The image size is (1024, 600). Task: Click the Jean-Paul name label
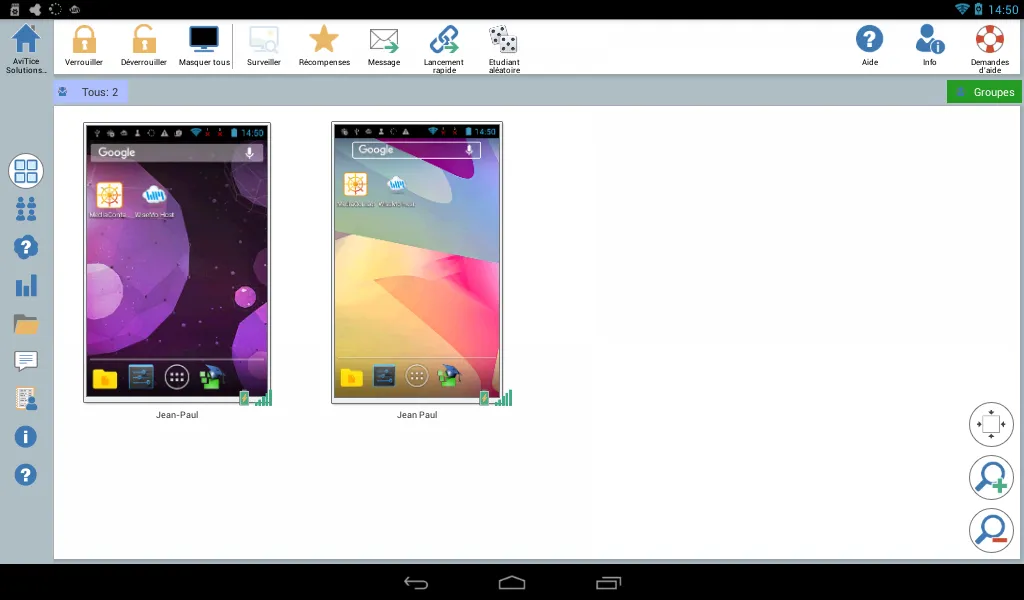pyautogui.click(x=177, y=415)
